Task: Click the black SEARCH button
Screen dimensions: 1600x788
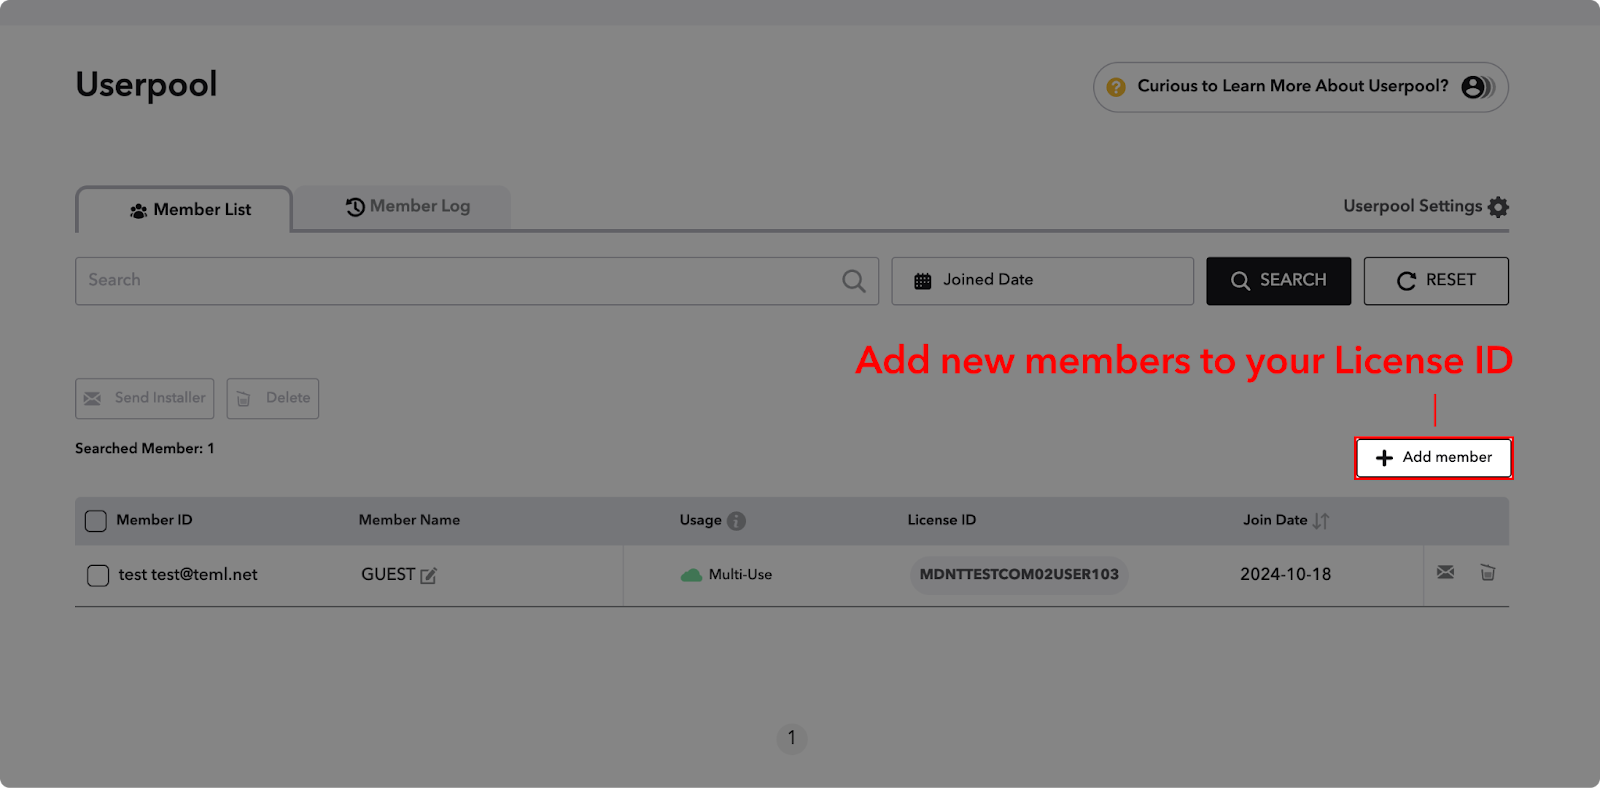Action: 1278,281
